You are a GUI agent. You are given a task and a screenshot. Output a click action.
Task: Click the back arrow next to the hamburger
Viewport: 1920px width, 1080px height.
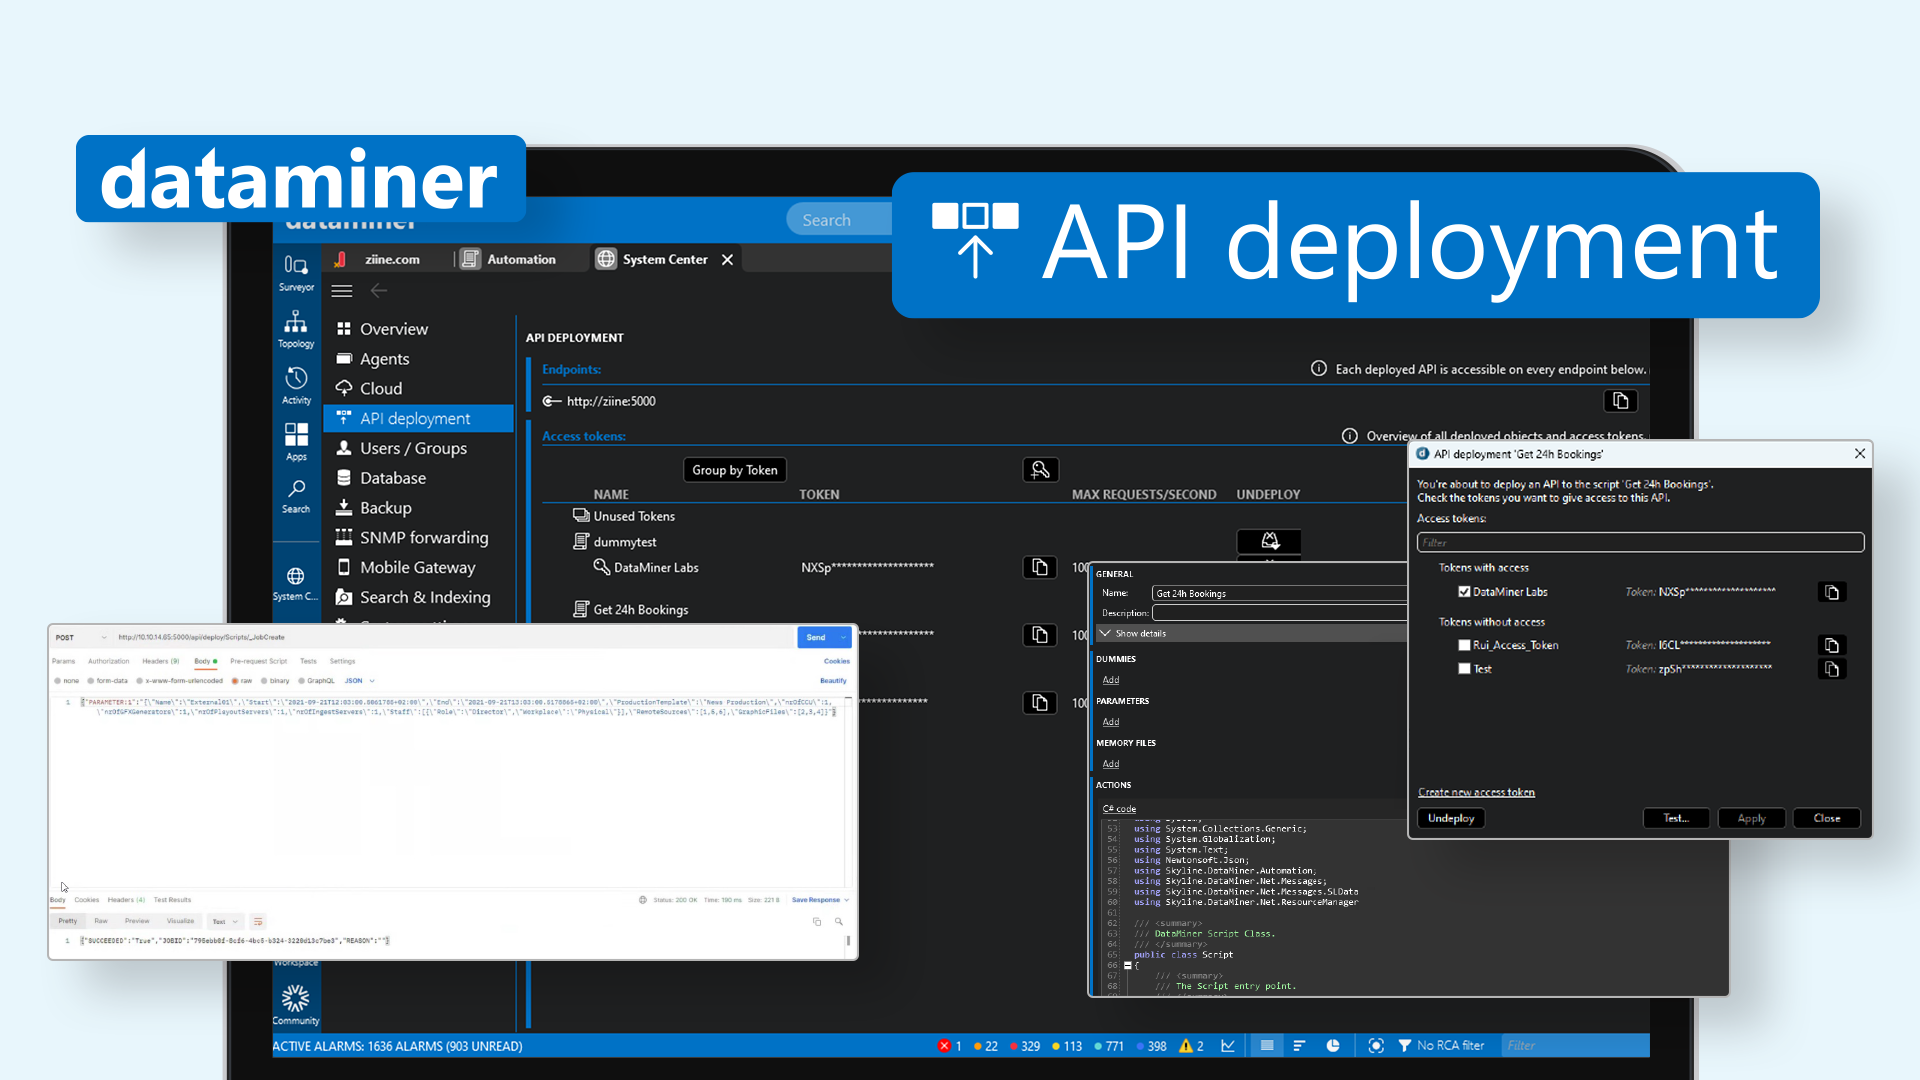379,291
